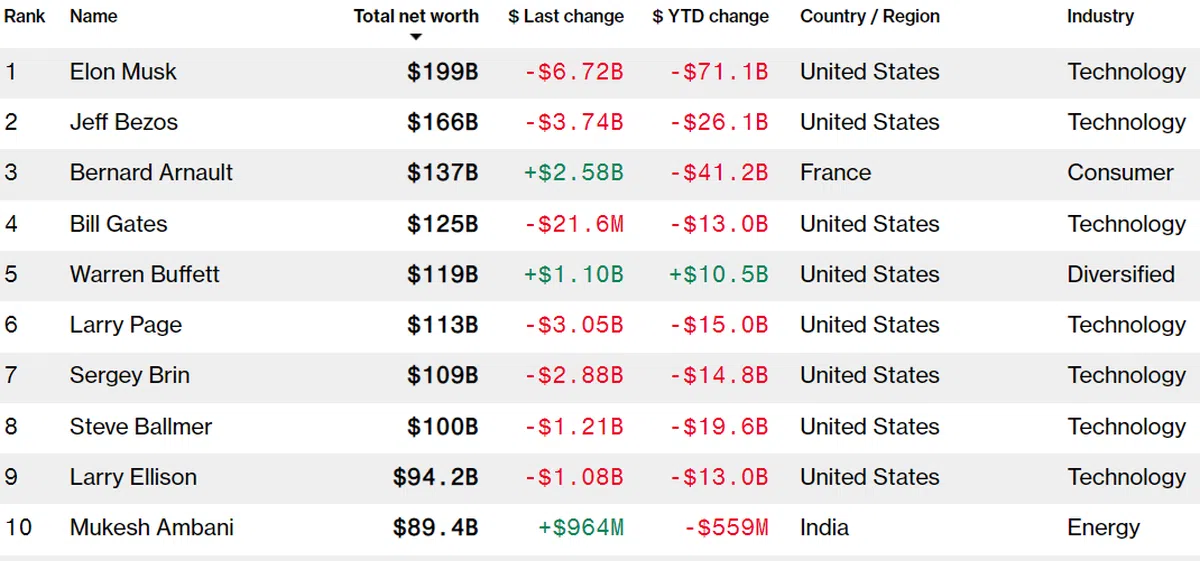Click on Bill Gates's name
Screen dimensions: 1200x561
119,224
